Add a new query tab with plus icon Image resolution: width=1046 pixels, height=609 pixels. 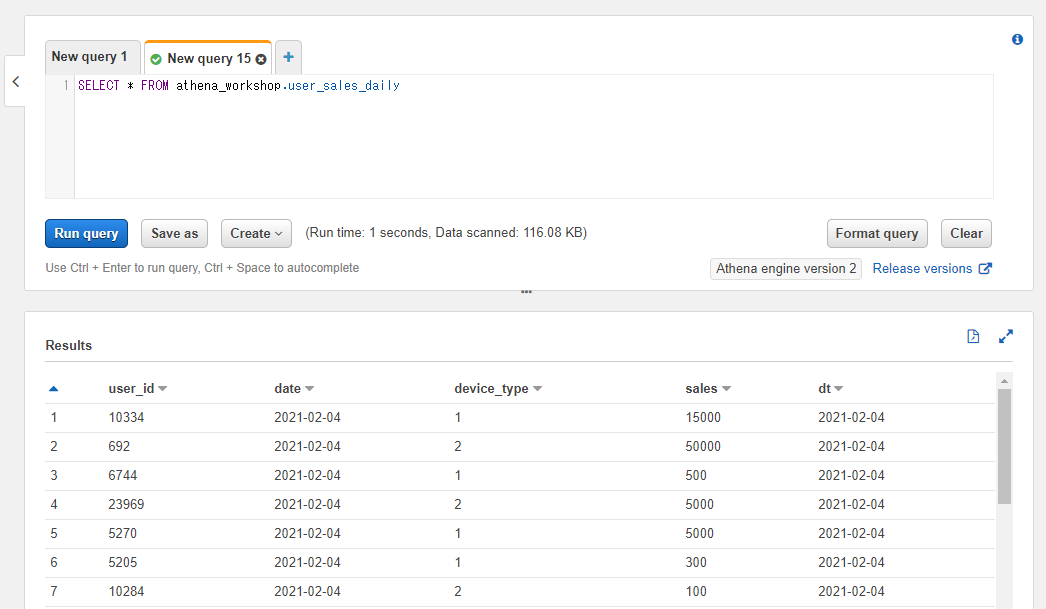pos(288,57)
